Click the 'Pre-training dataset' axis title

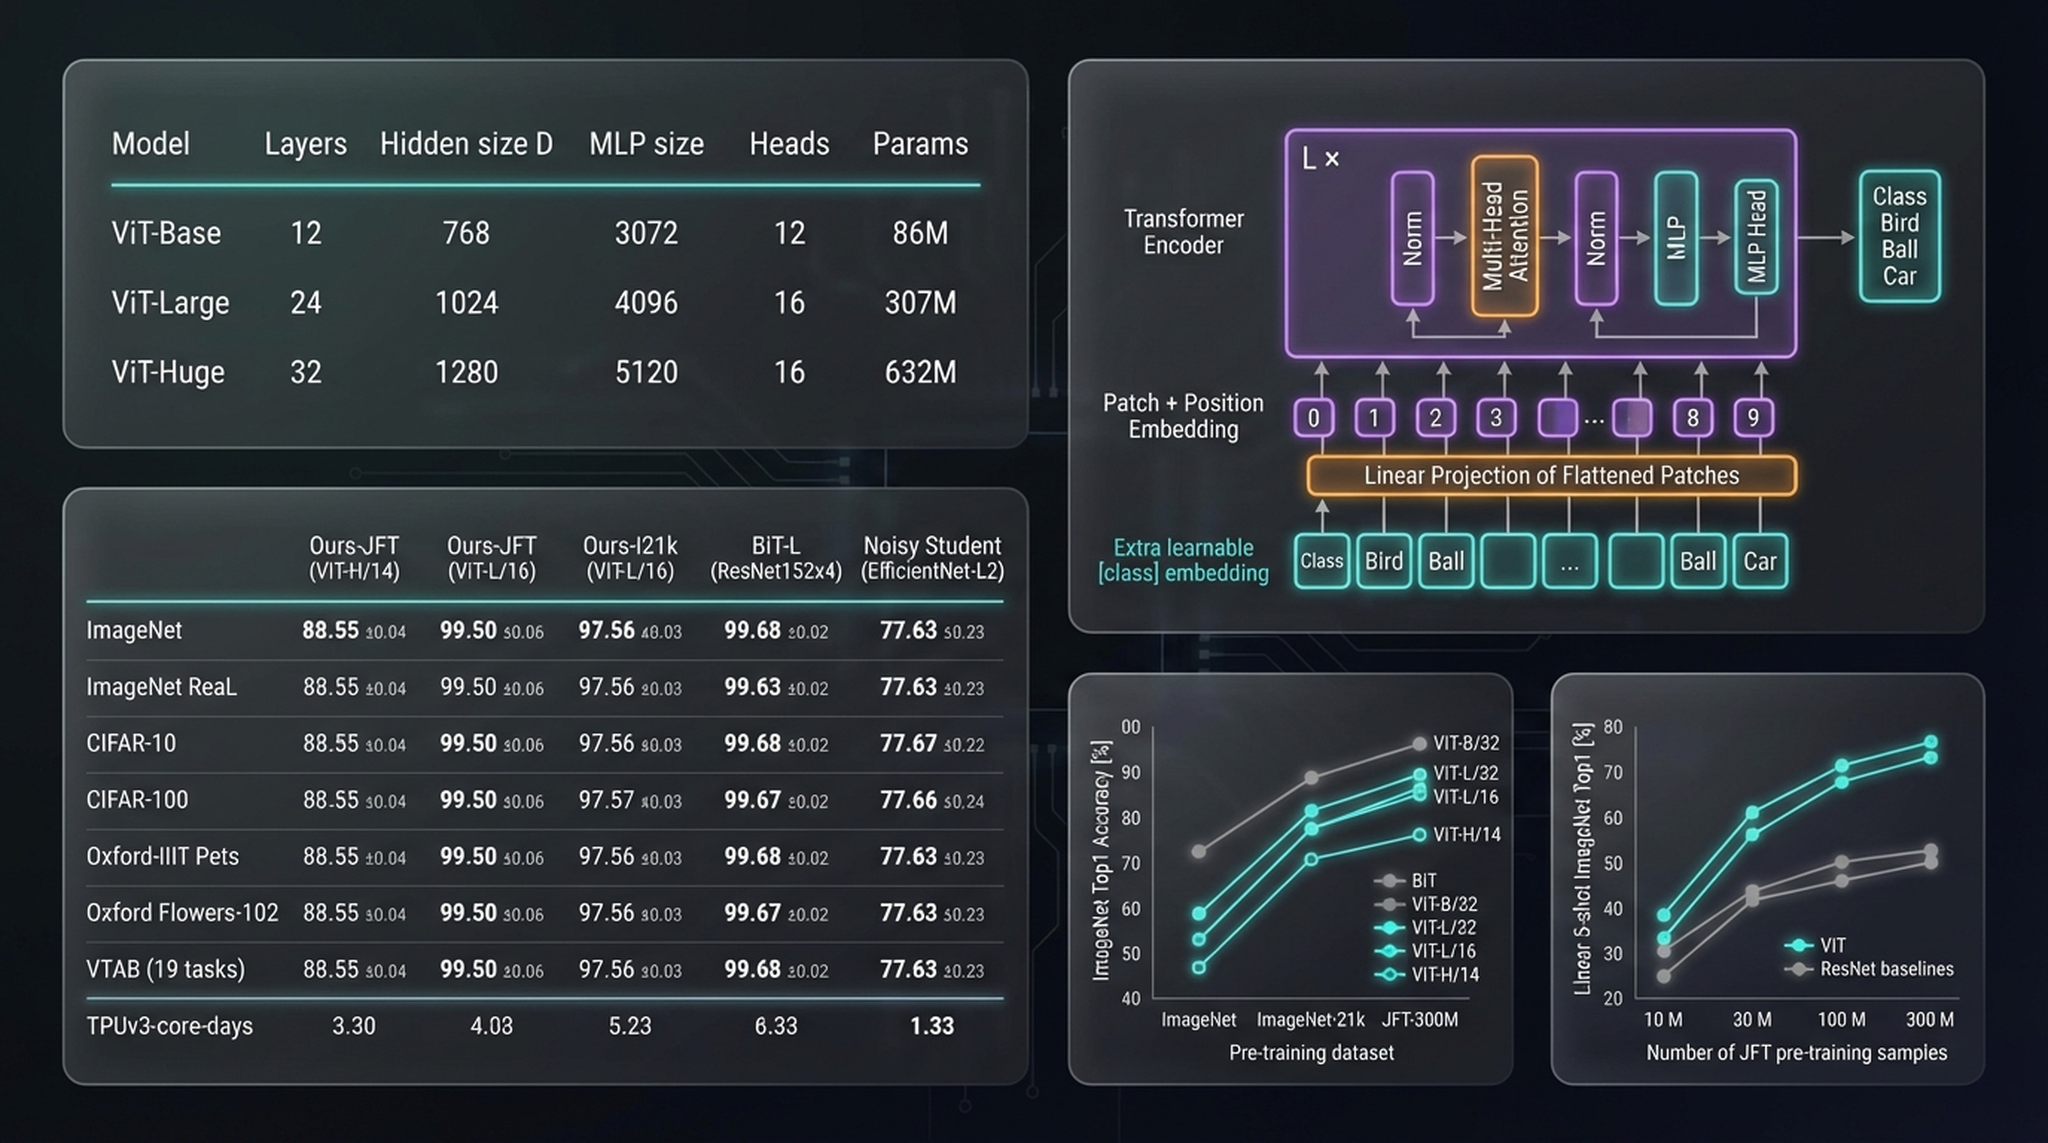(1311, 1053)
